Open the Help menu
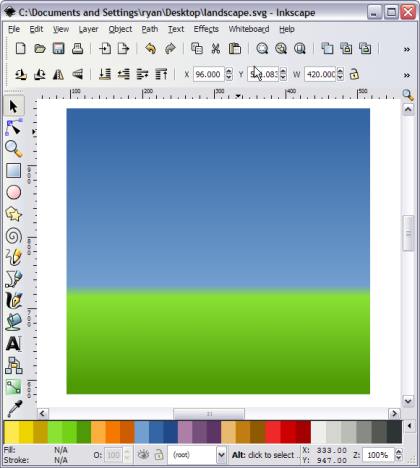 click(x=287, y=29)
